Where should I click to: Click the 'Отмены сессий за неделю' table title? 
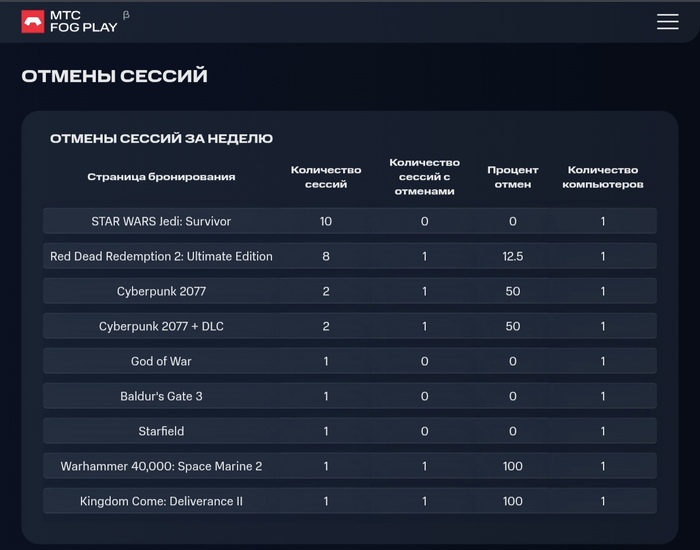161,139
